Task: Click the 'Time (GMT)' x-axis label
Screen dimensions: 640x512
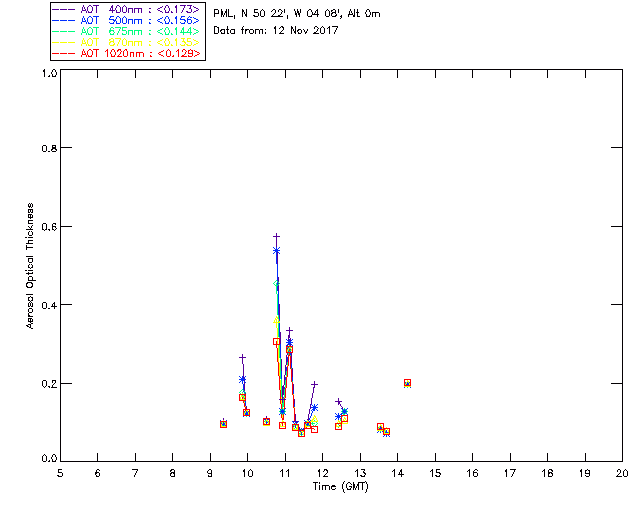Action: click(x=340, y=487)
